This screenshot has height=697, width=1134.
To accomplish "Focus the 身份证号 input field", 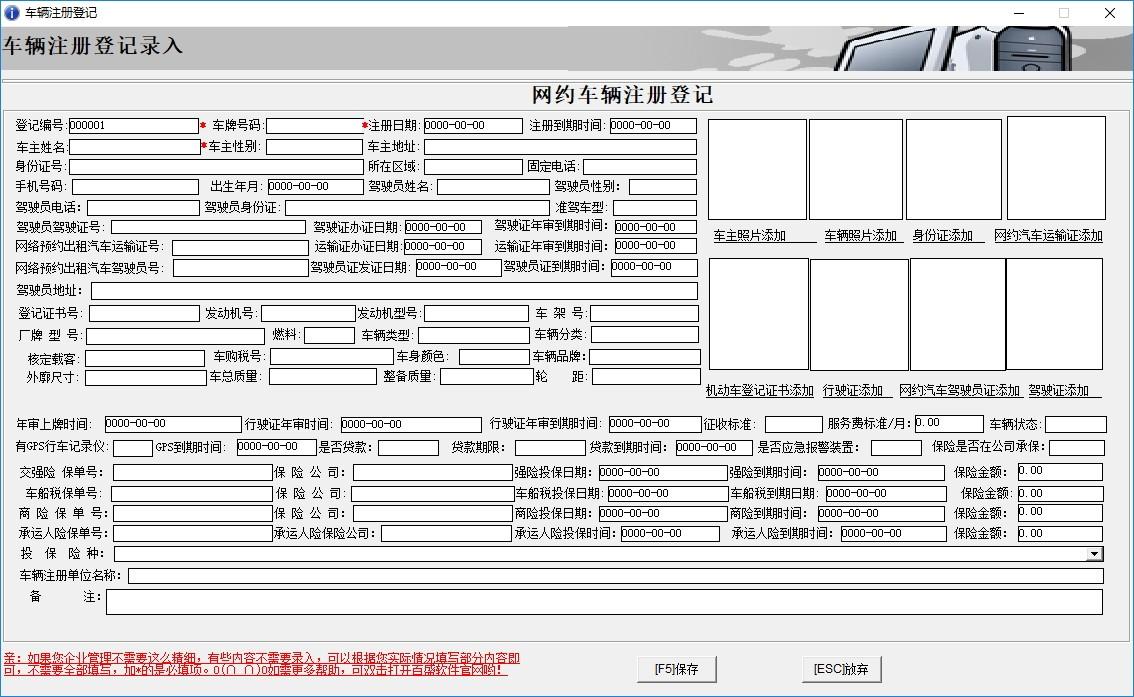I will click(x=216, y=166).
